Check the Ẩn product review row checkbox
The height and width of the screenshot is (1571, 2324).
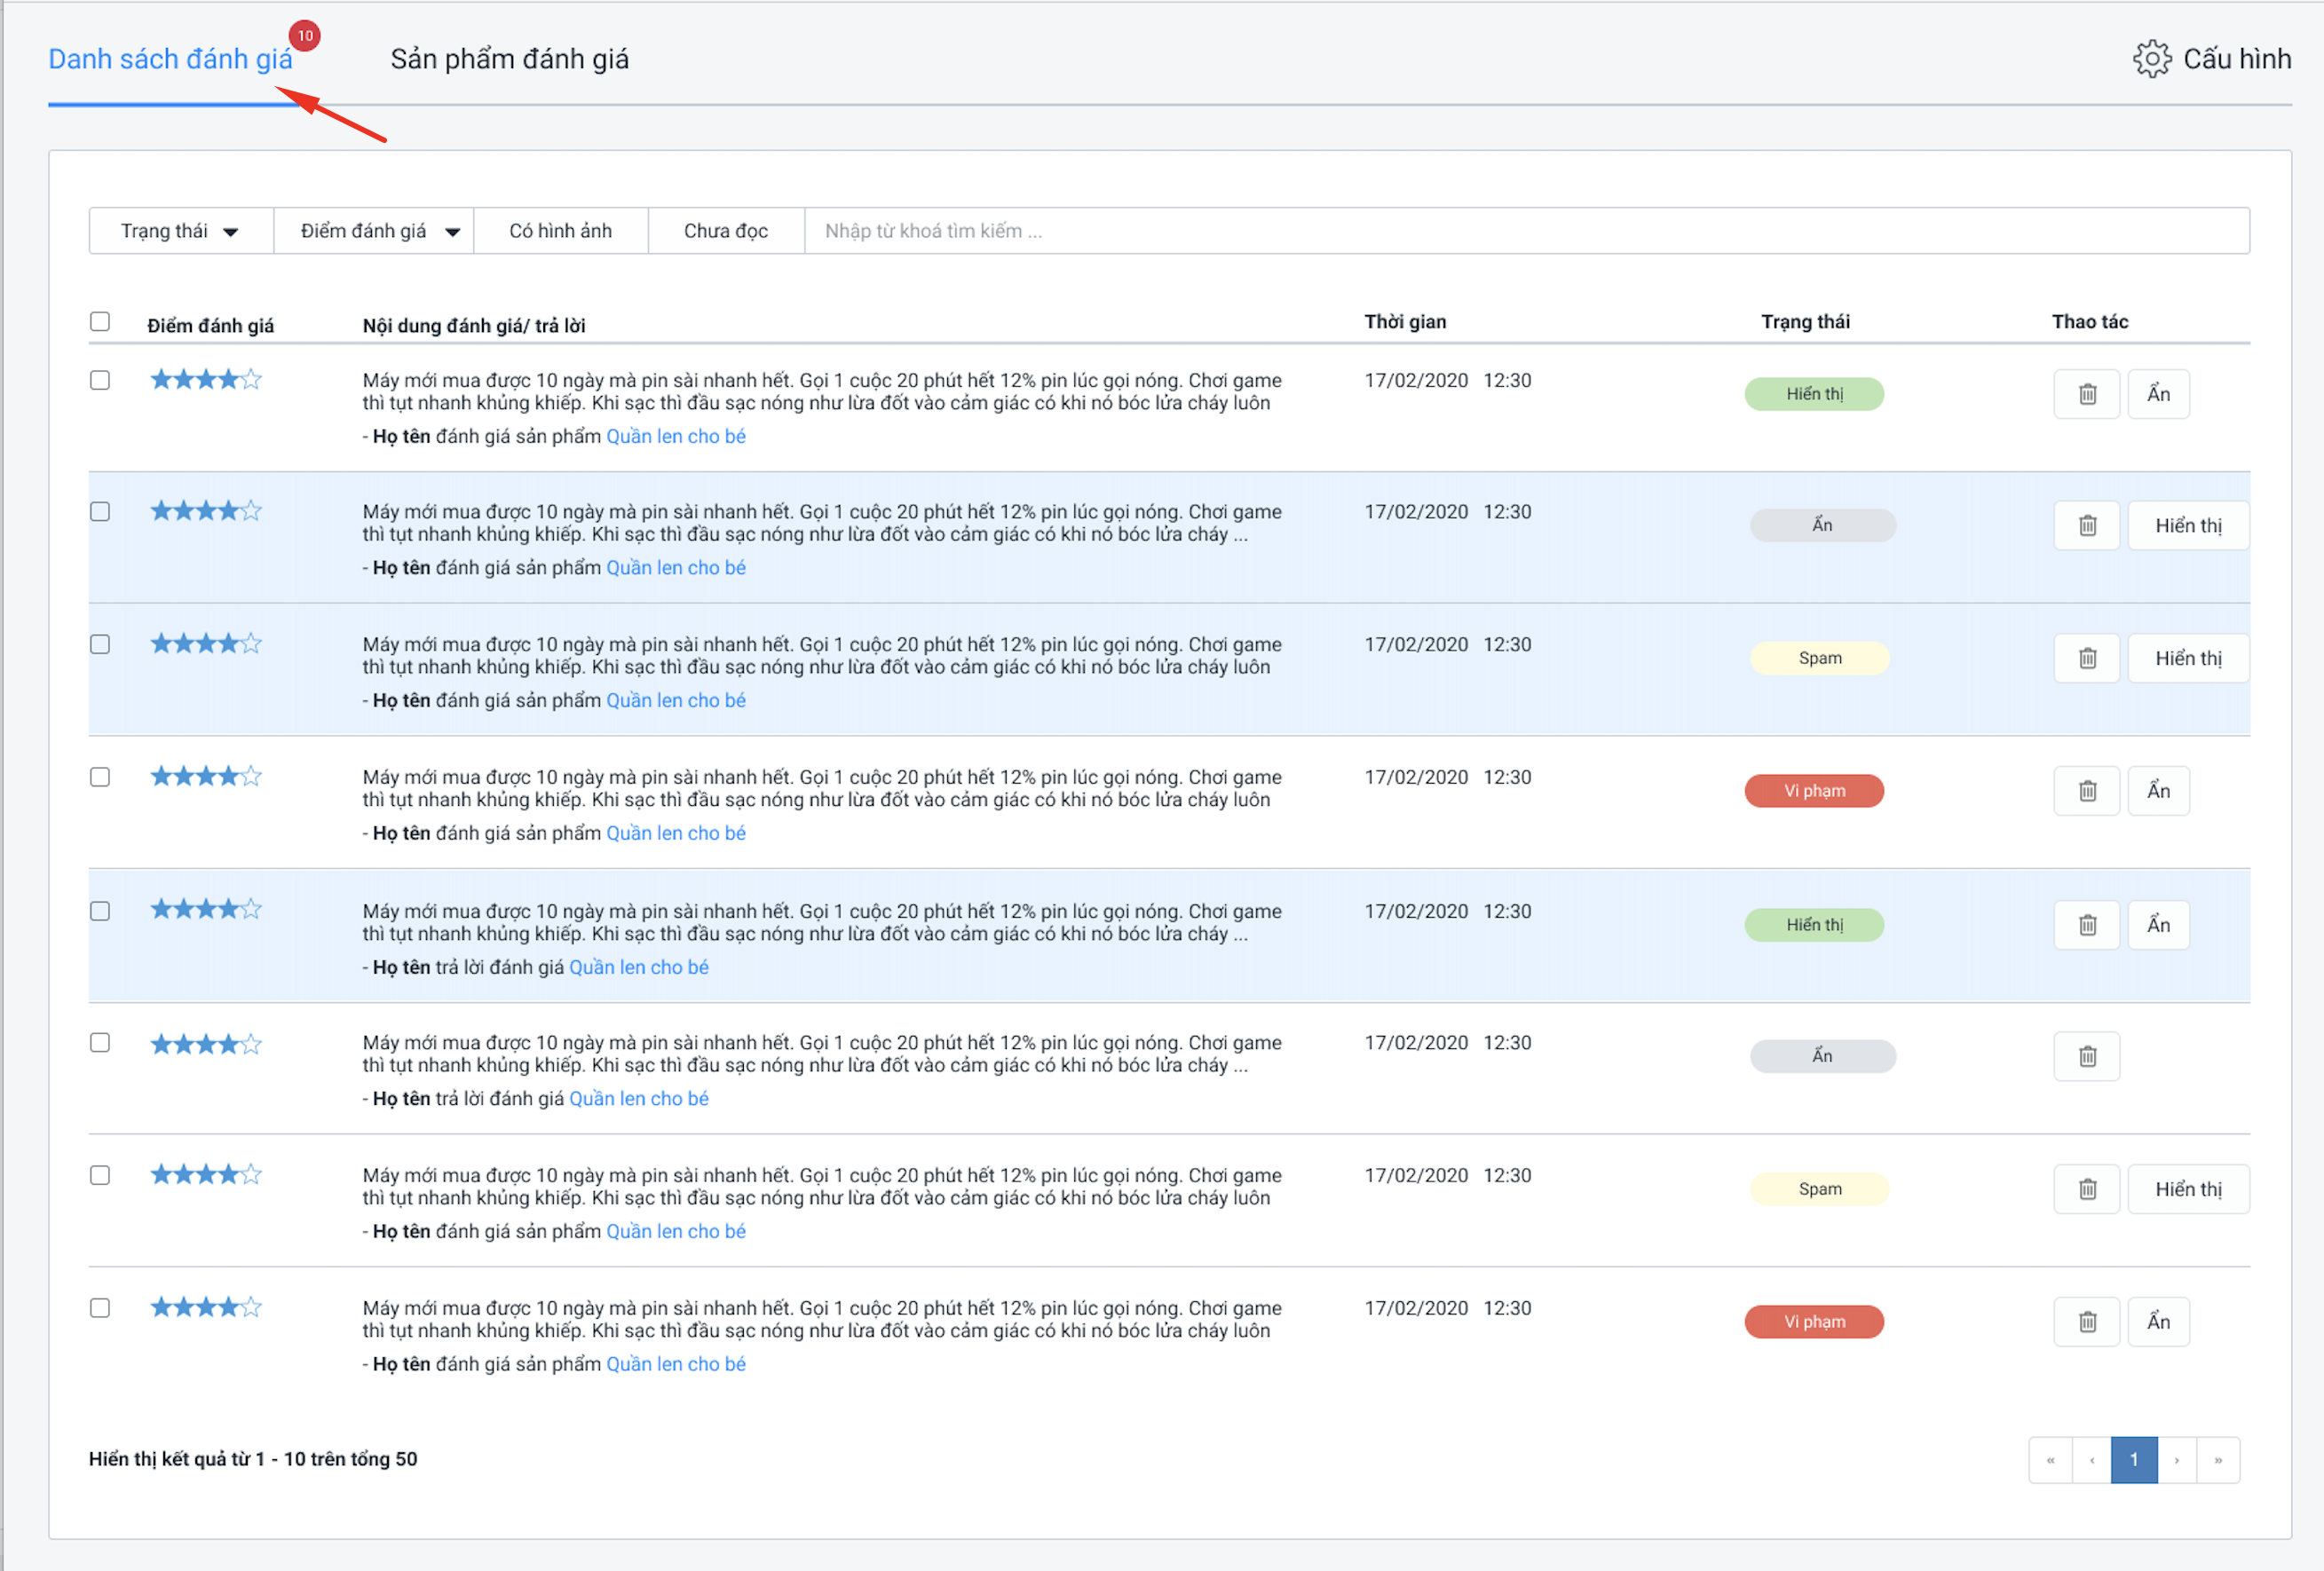click(x=100, y=511)
